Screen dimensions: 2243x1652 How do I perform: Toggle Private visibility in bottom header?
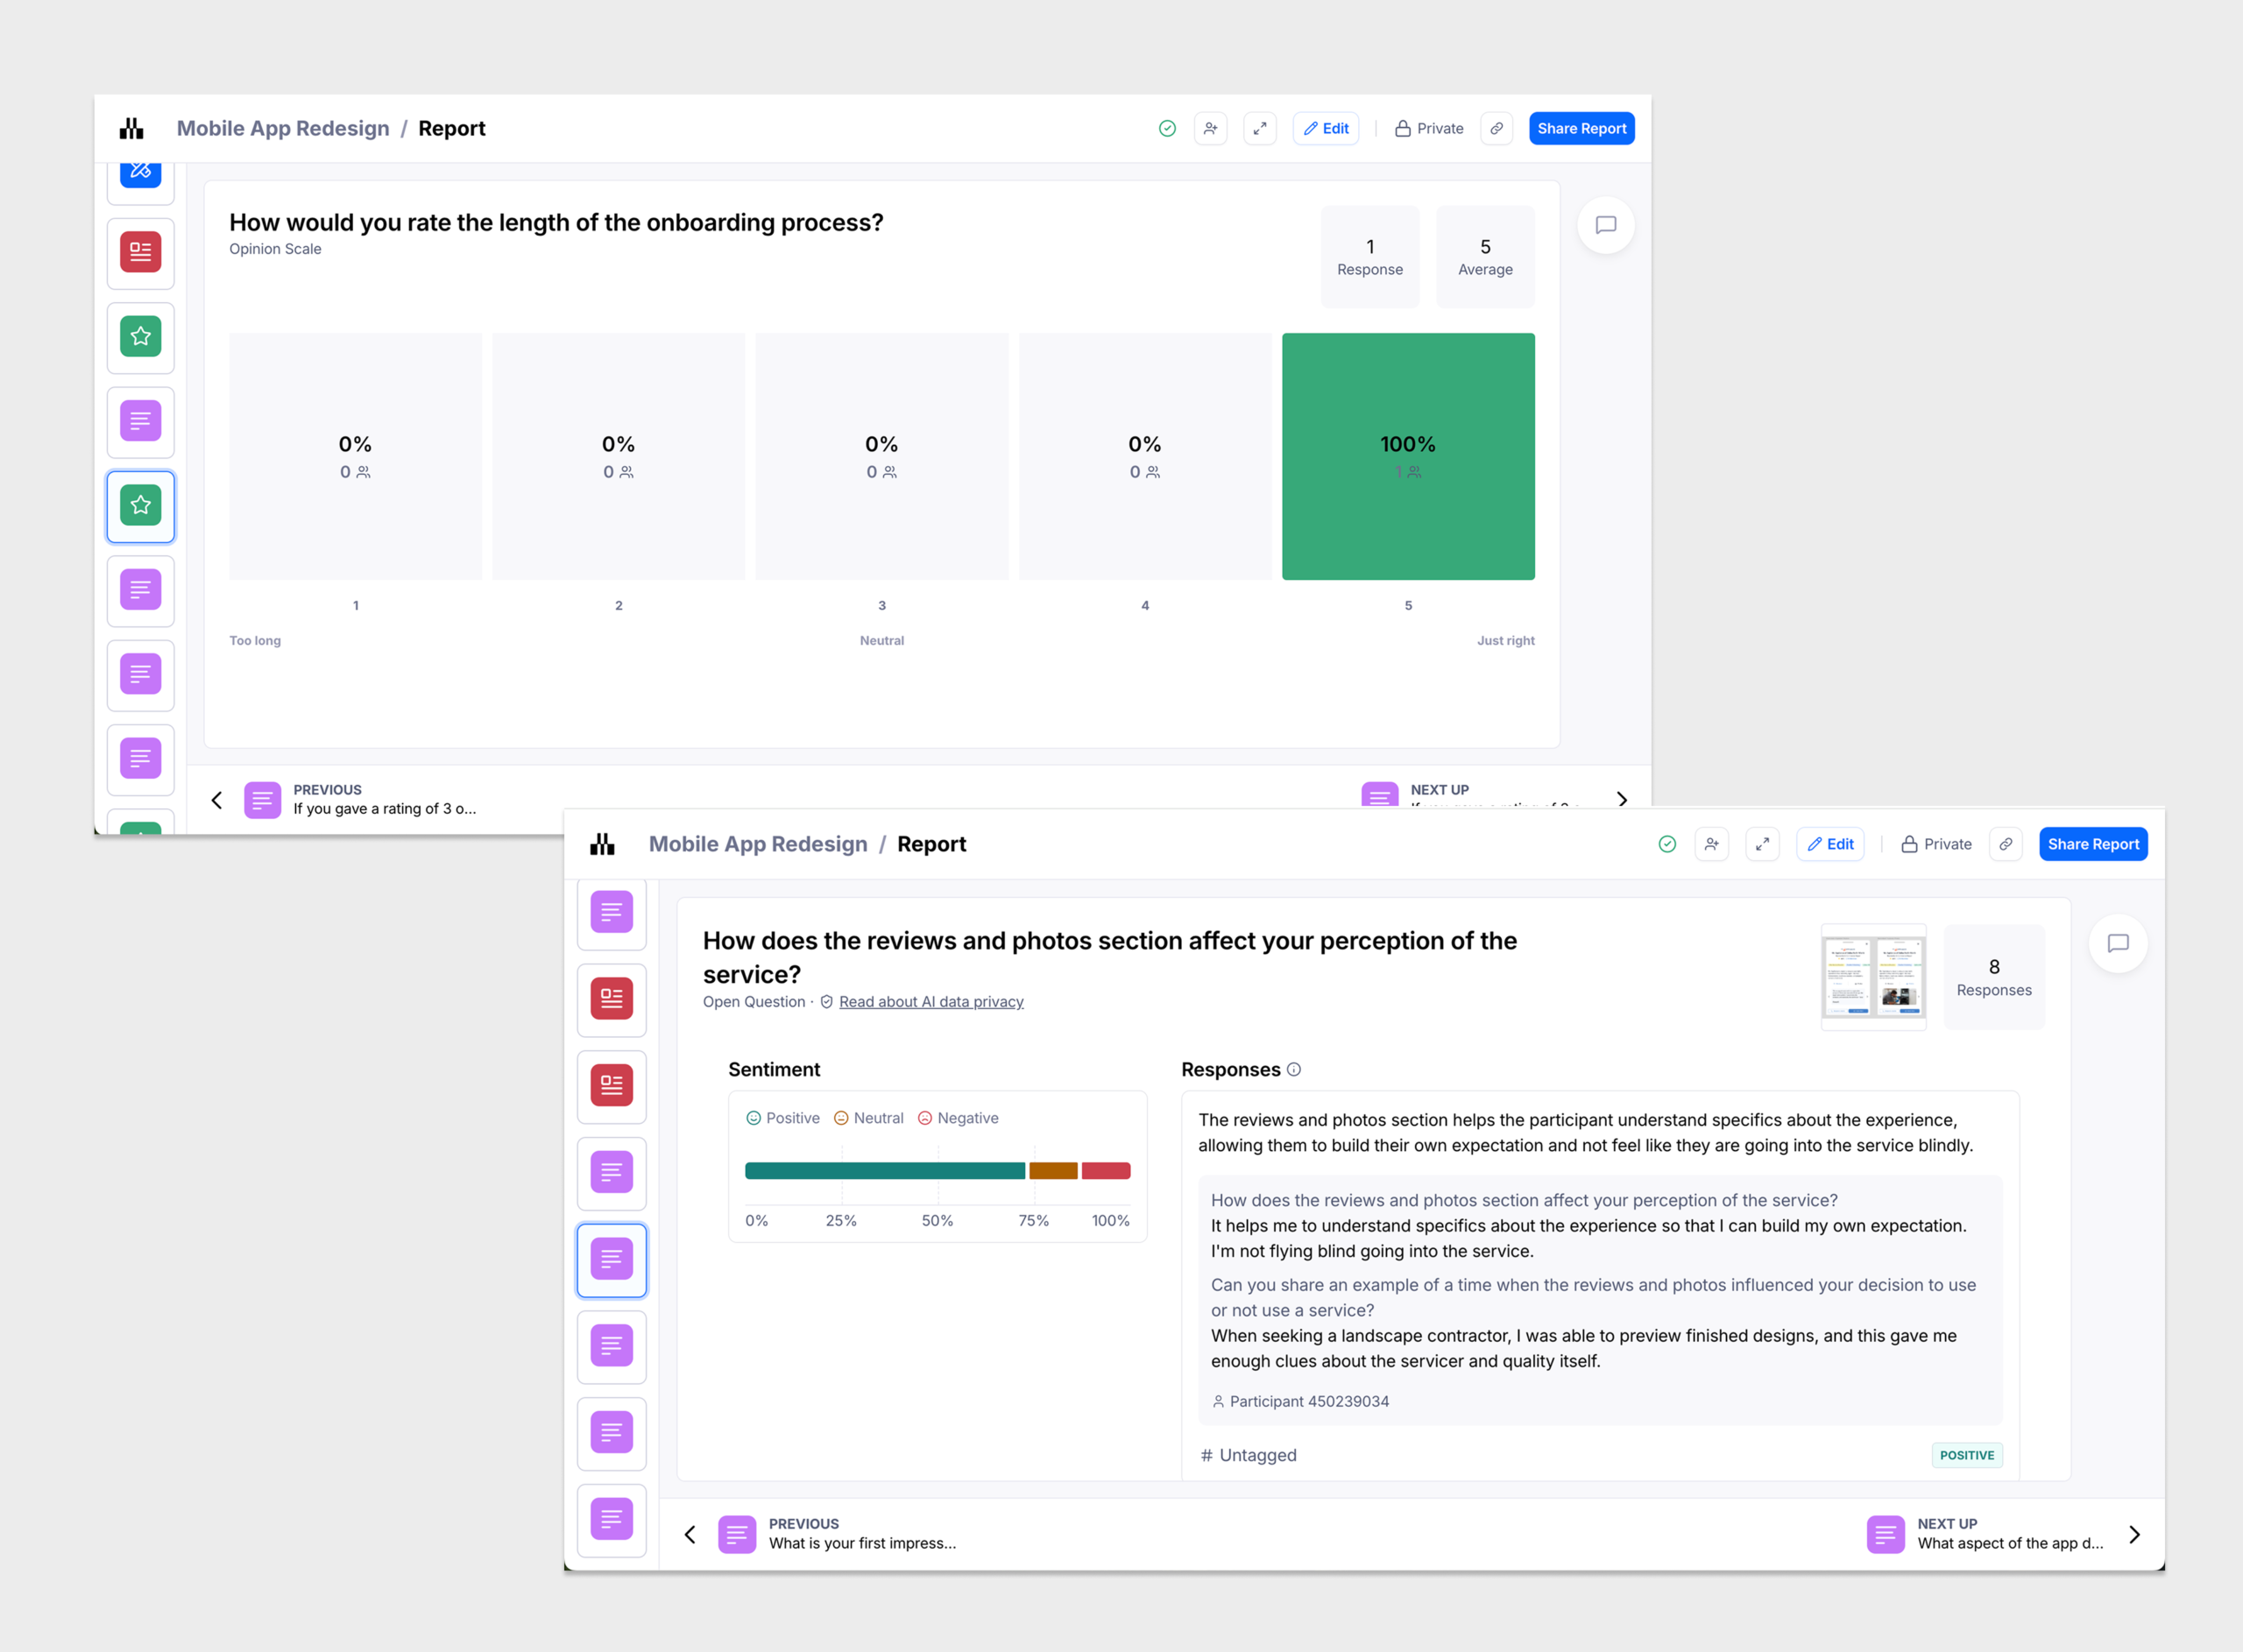click(1936, 844)
